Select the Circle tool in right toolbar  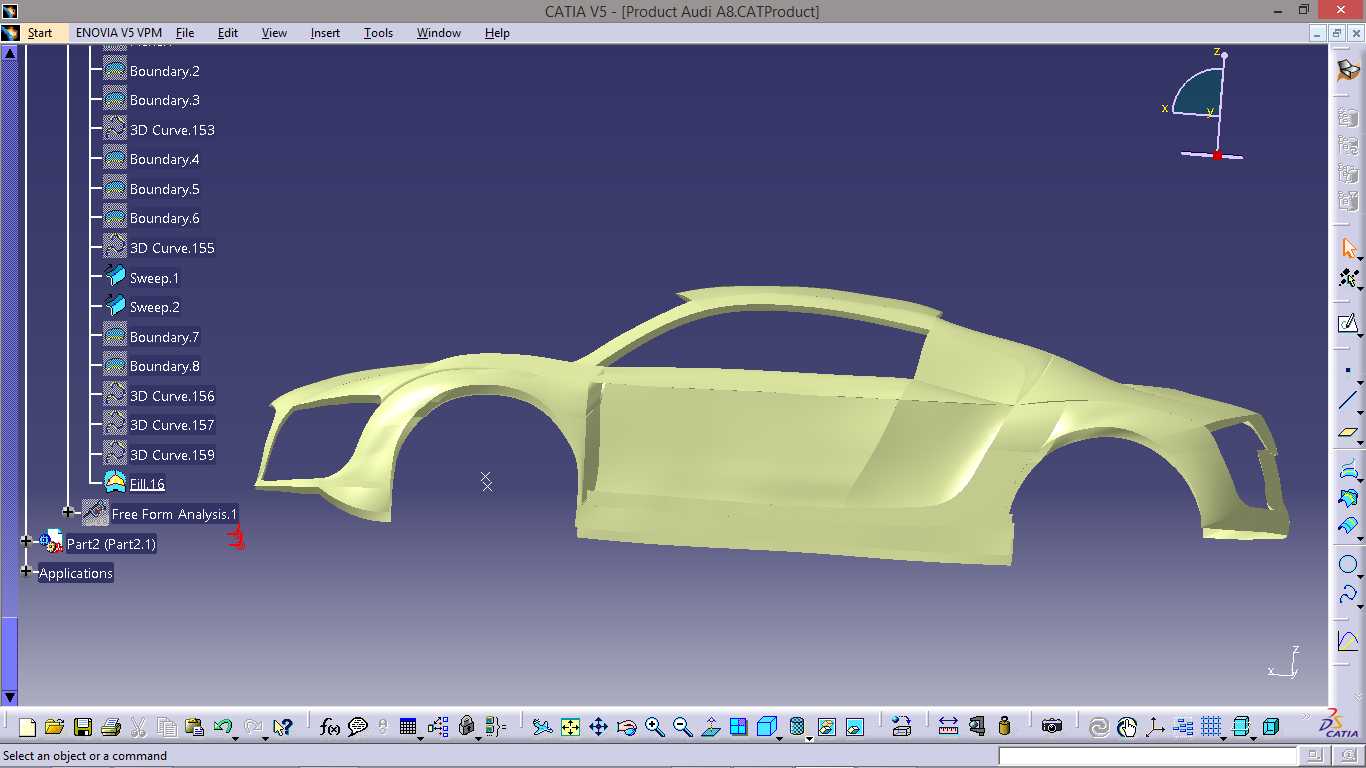(x=1347, y=564)
